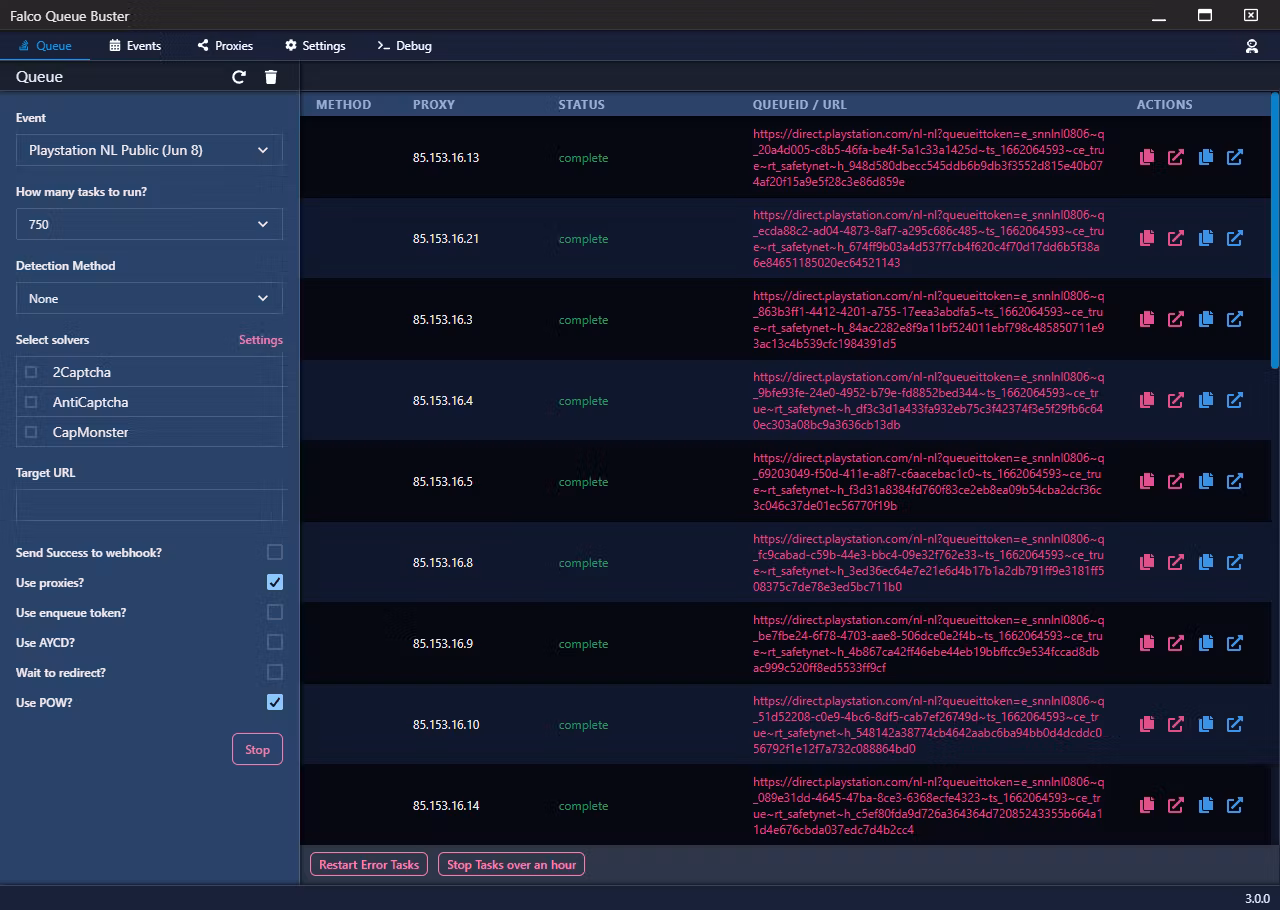This screenshot has width=1280, height=910.
Task: Tick the Use AYCD checkbox
Action: tap(275, 642)
